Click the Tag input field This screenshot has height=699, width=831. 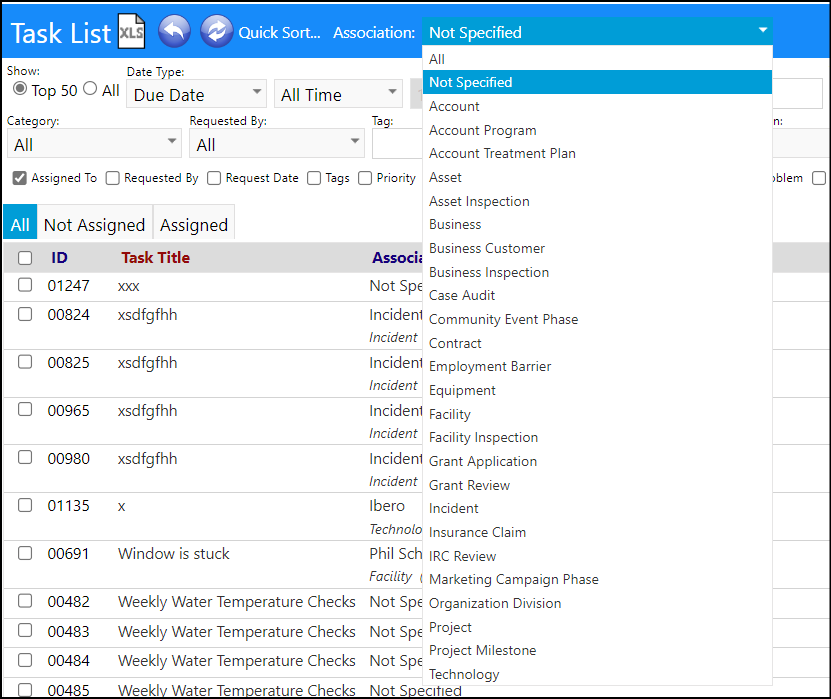coord(397,144)
